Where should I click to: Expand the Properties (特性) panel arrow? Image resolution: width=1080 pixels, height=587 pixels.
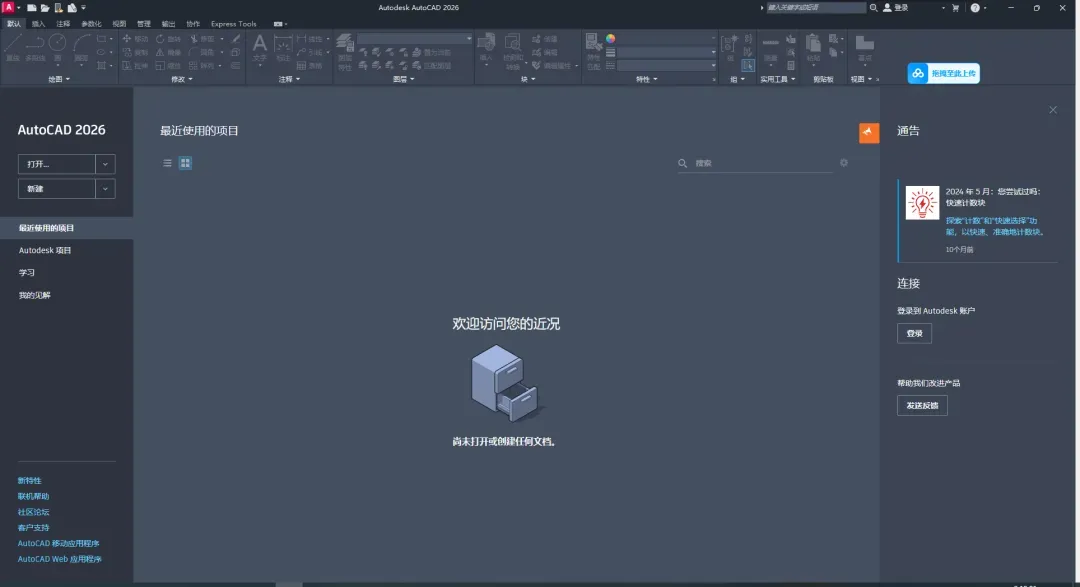pyautogui.click(x=655, y=79)
